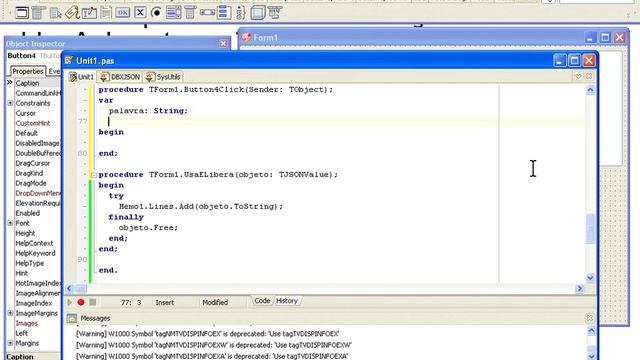Pick the RadioGroup component icon
Viewport: 640px width, 360px height.
pos(241,13)
